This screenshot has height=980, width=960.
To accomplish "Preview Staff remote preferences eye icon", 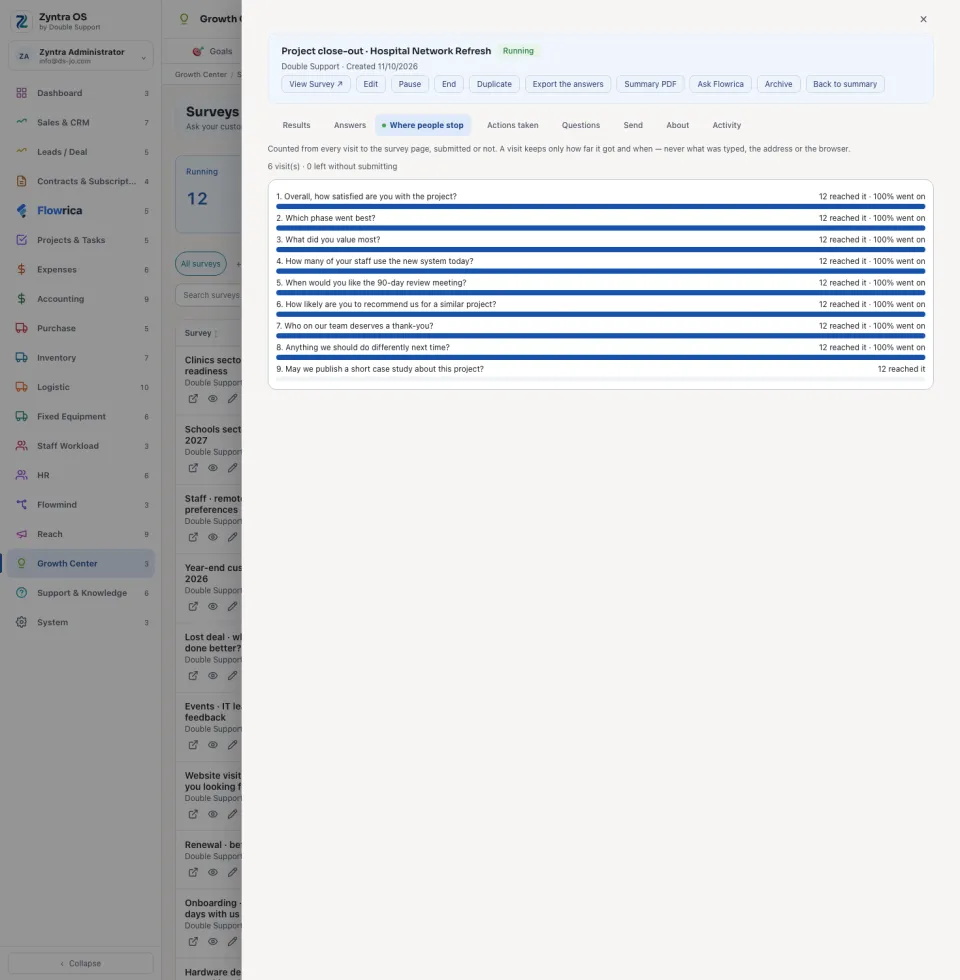I will click(x=212, y=538).
